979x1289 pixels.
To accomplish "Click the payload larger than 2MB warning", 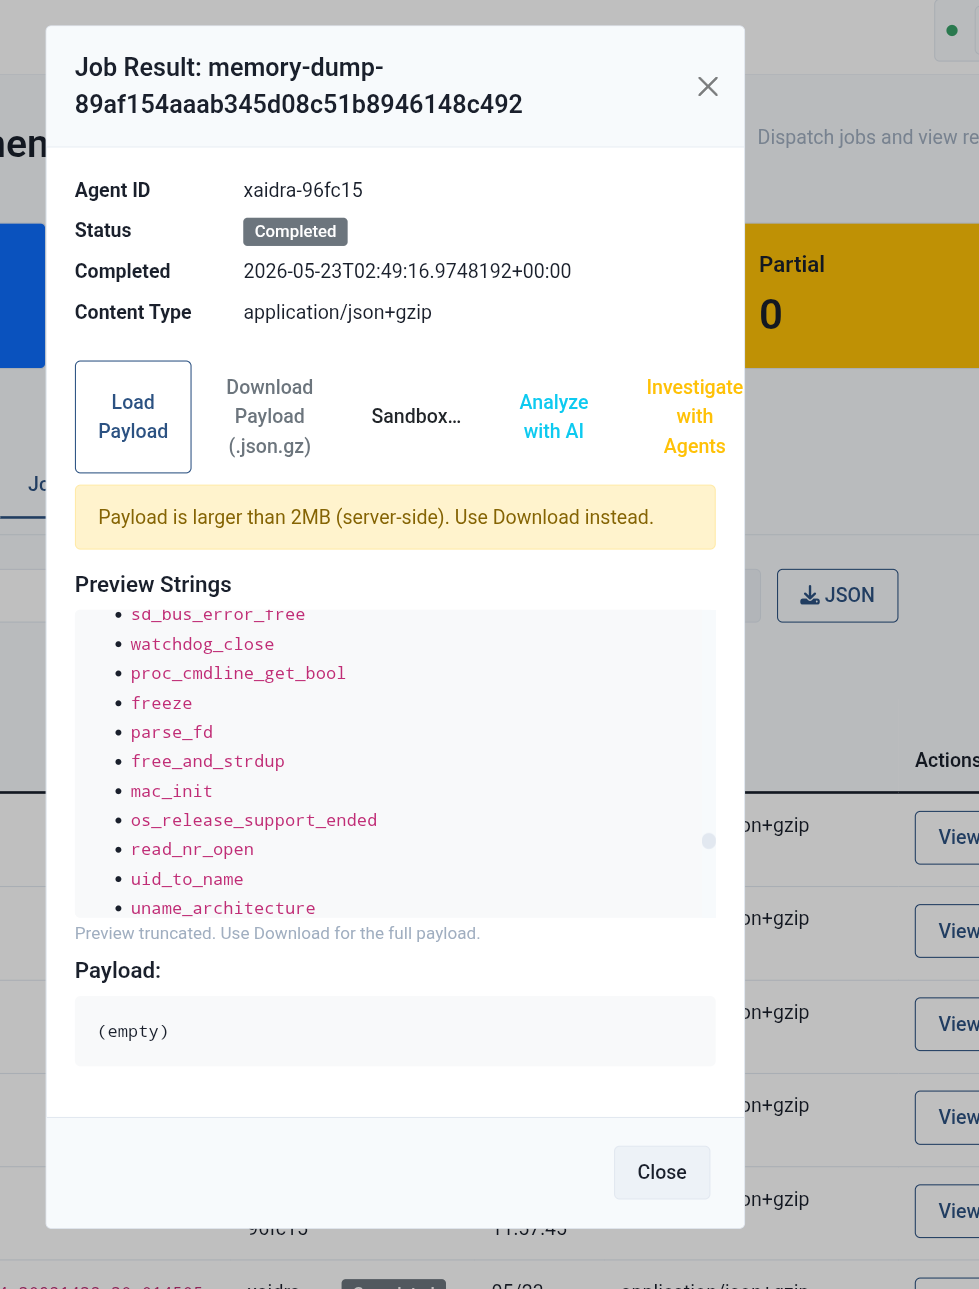I will tap(395, 517).
